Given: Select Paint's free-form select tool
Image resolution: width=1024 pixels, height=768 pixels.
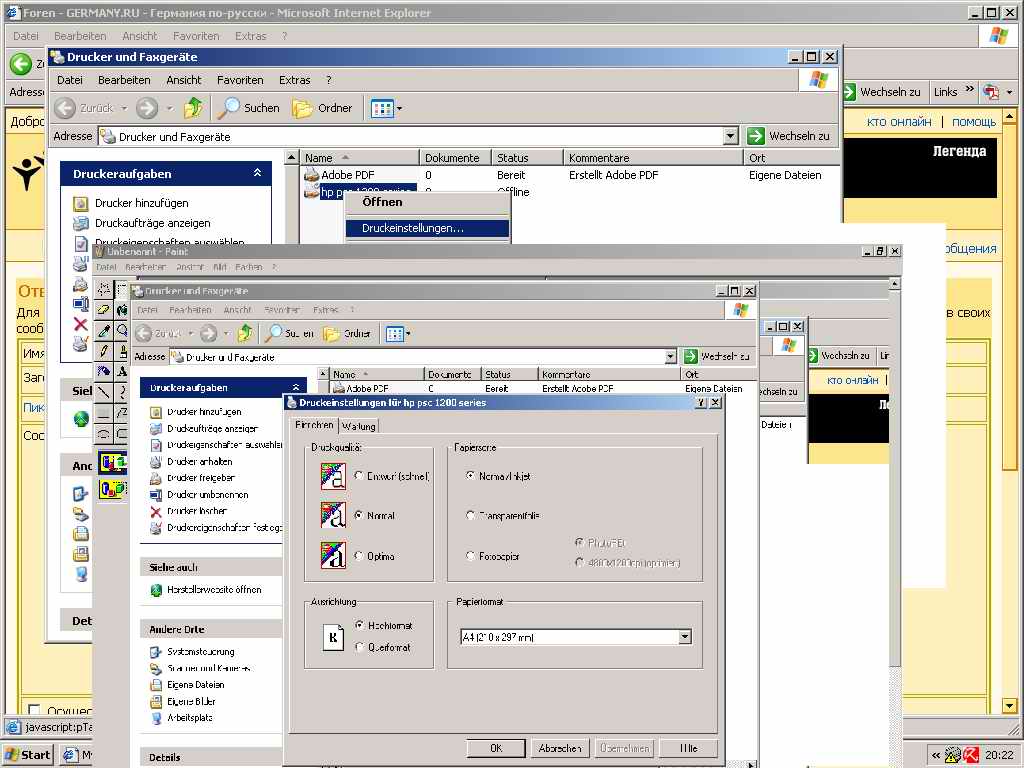Looking at the screenshot, I should click(x=104, y=289).
